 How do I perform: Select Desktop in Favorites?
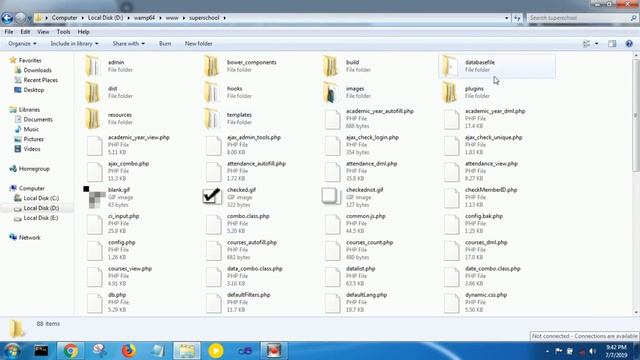pos(33,90)
